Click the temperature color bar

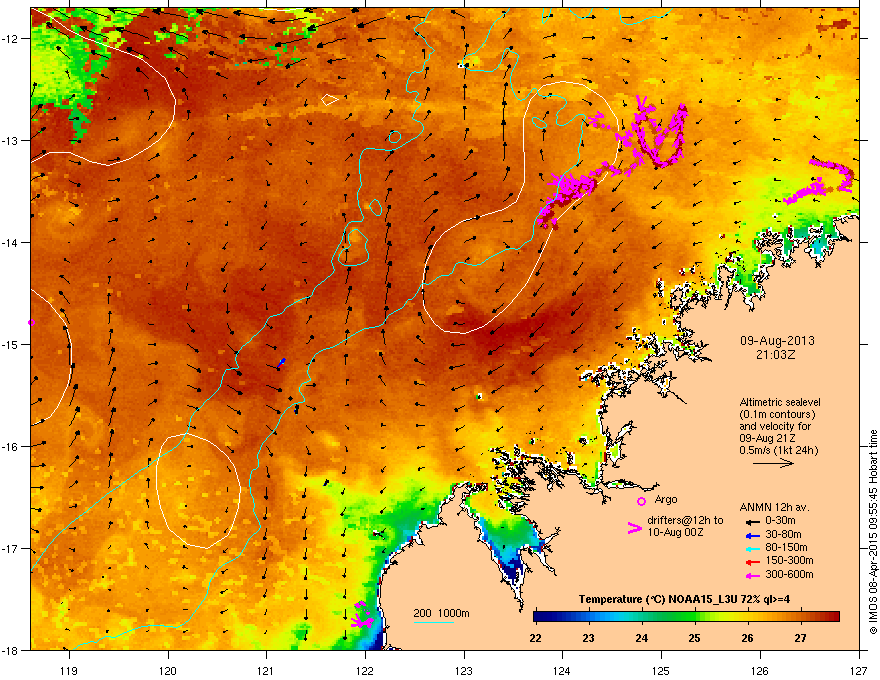(686, 617)
